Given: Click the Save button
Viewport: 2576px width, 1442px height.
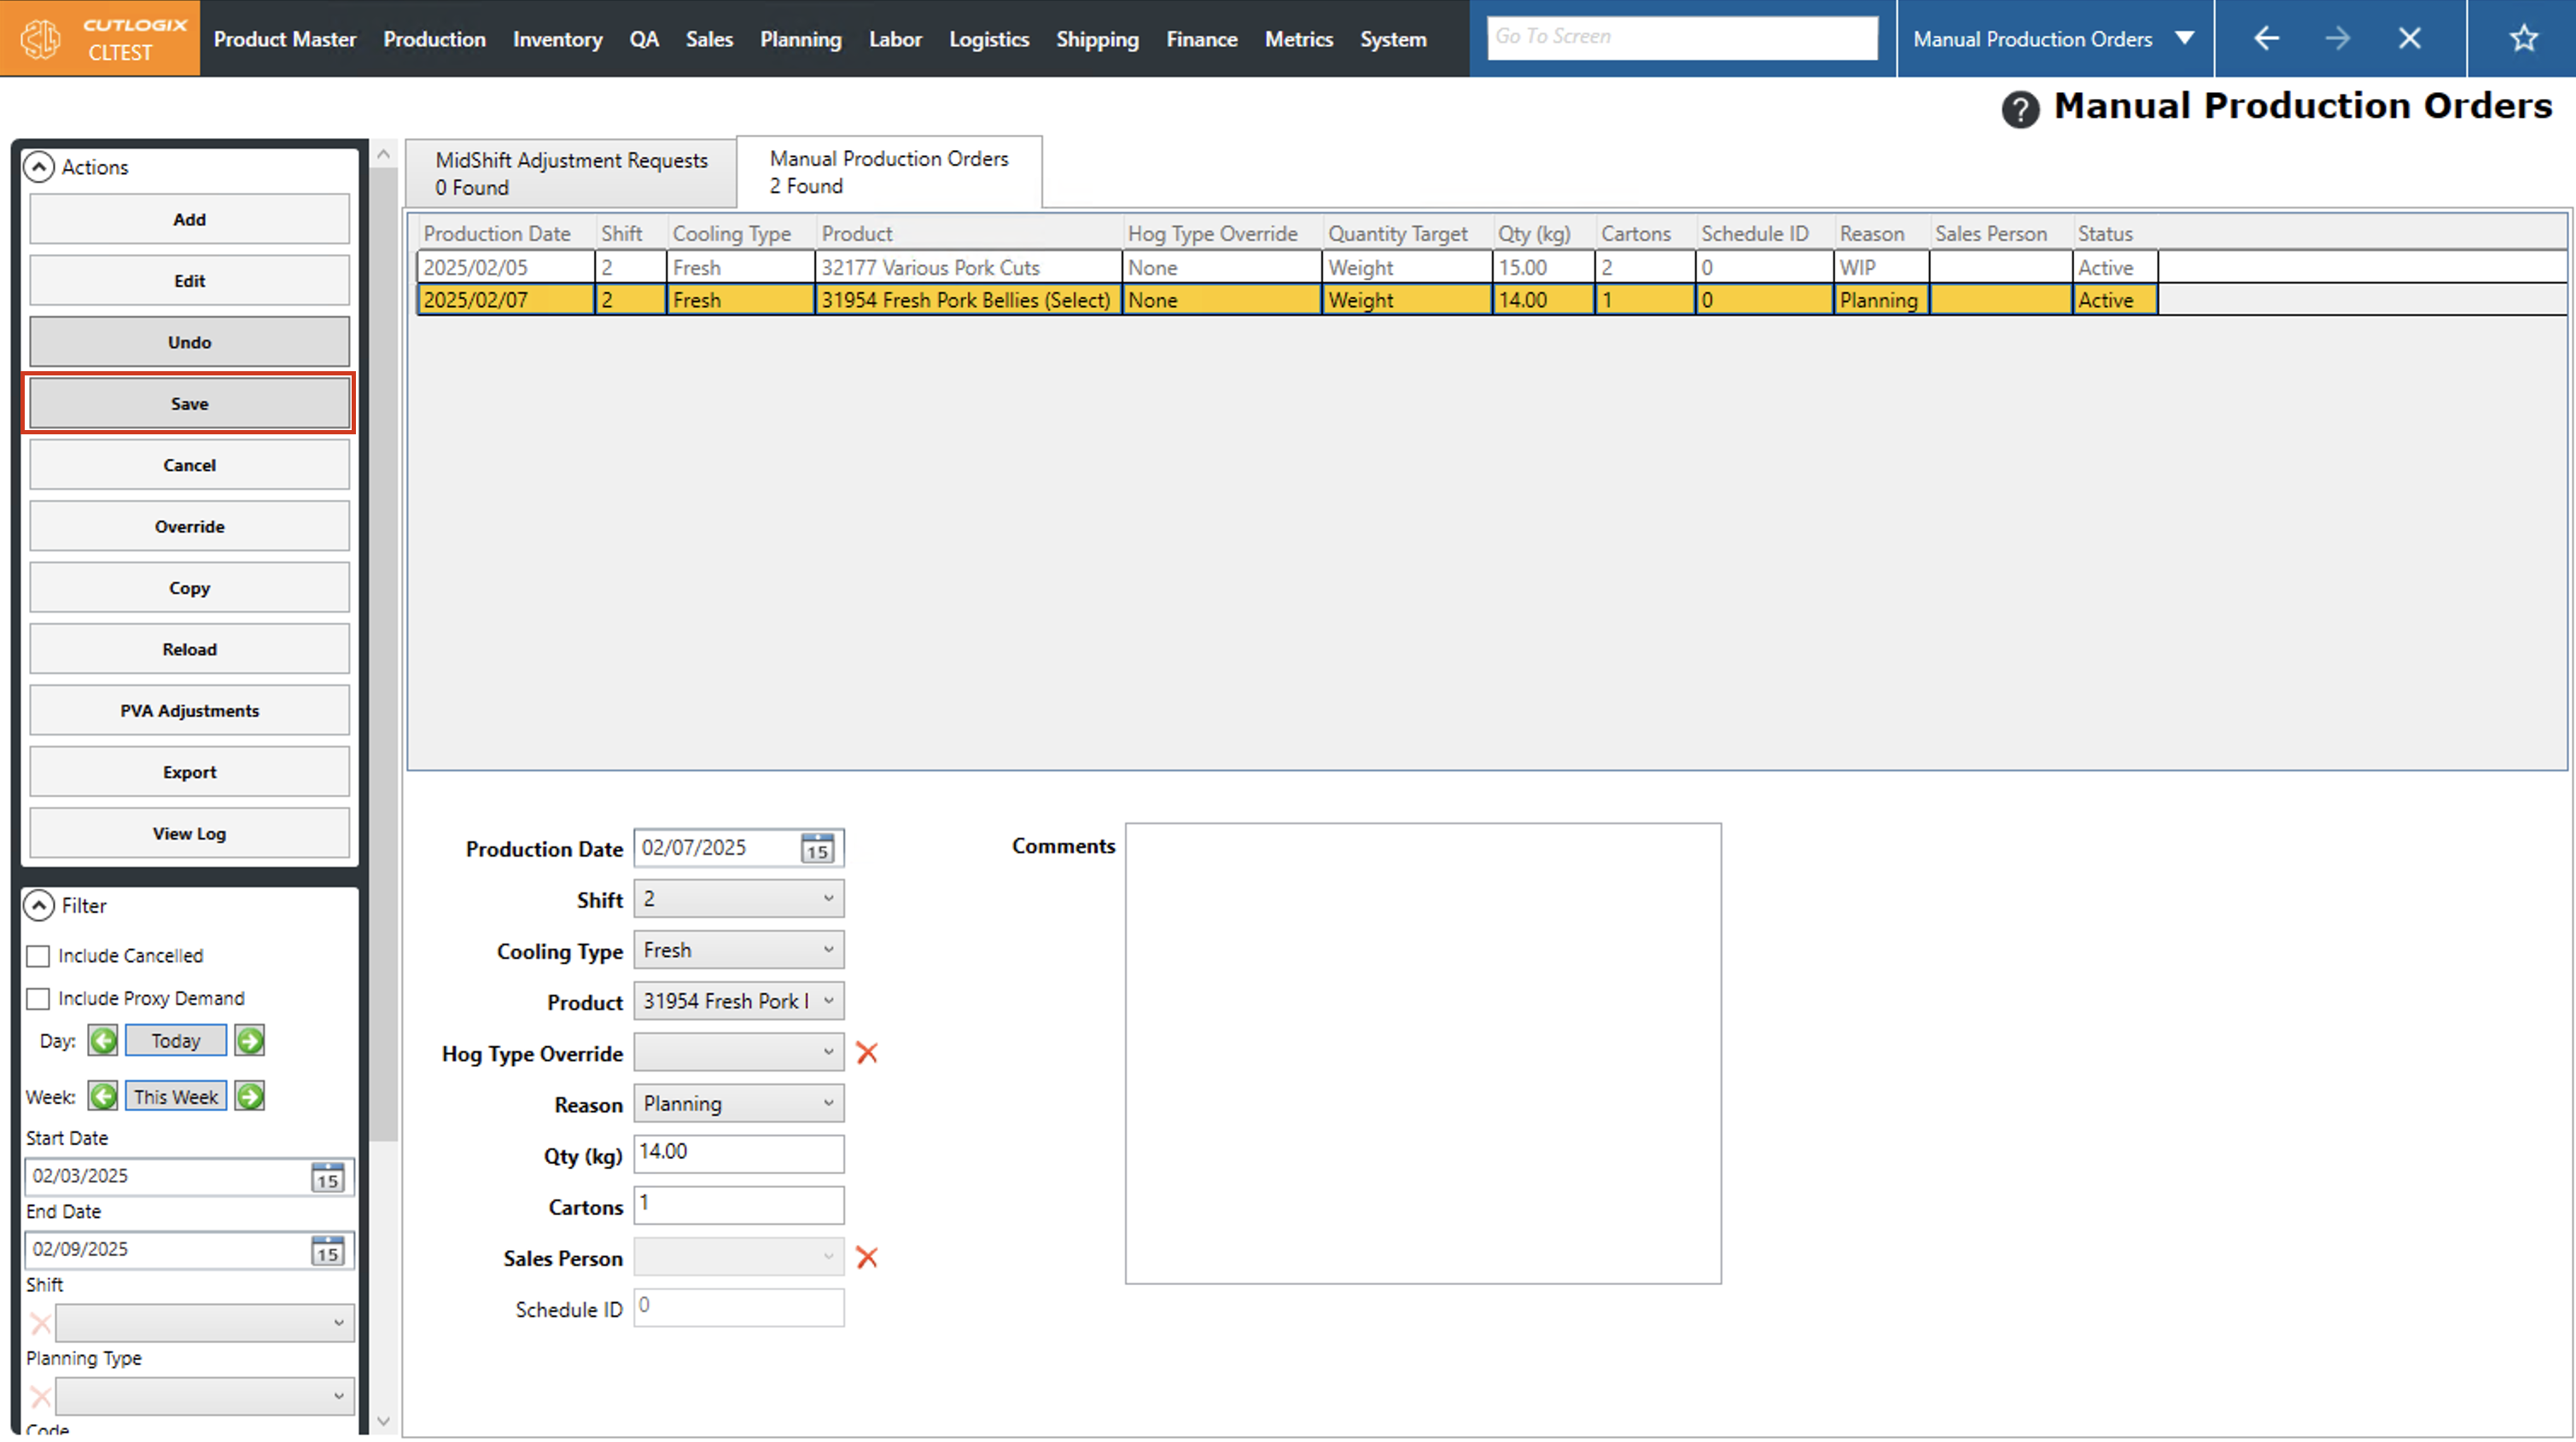Looking at the screenshot, I should (x=189, y=404).
